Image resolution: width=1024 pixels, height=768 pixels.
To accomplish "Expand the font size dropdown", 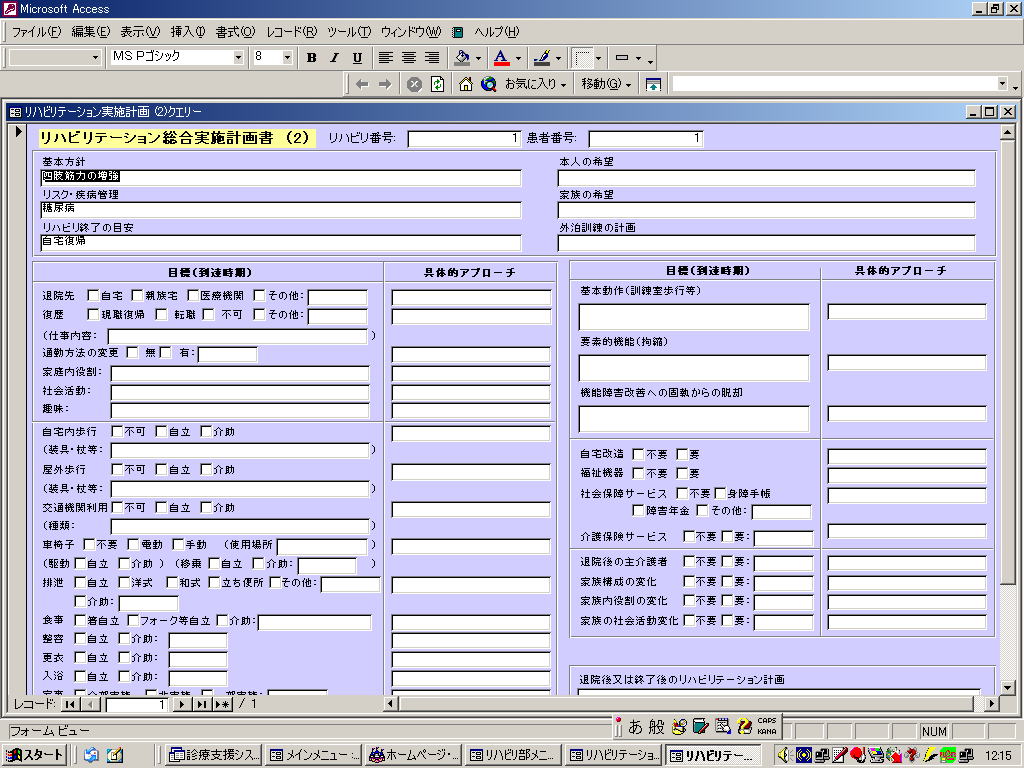I will click(287, 58).
